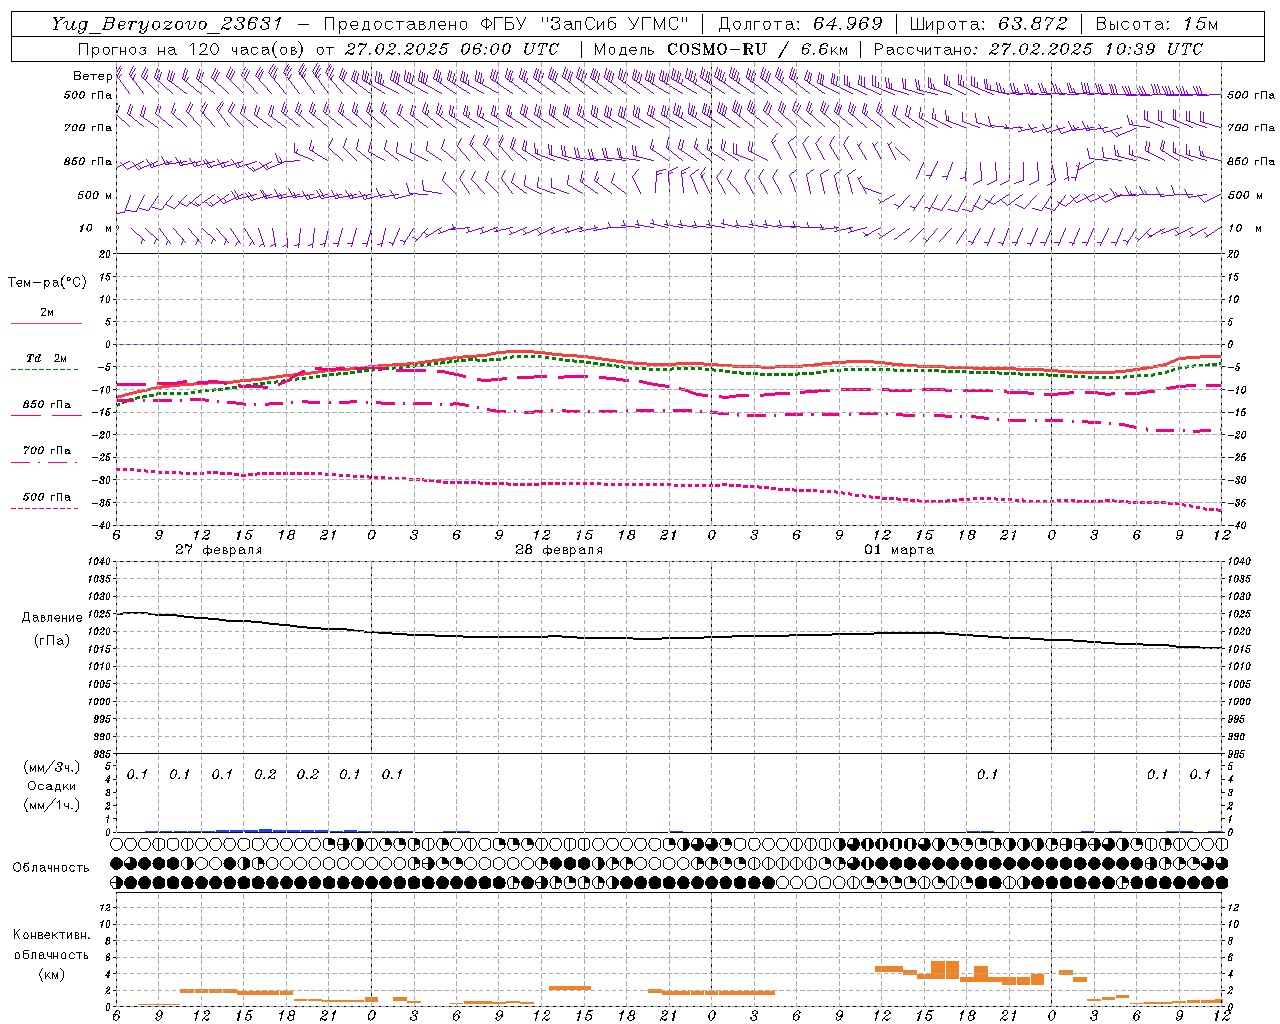
Task: Click the dashed line sample under Td 2м
Action: pyautogui.click(x=46, y=370)
